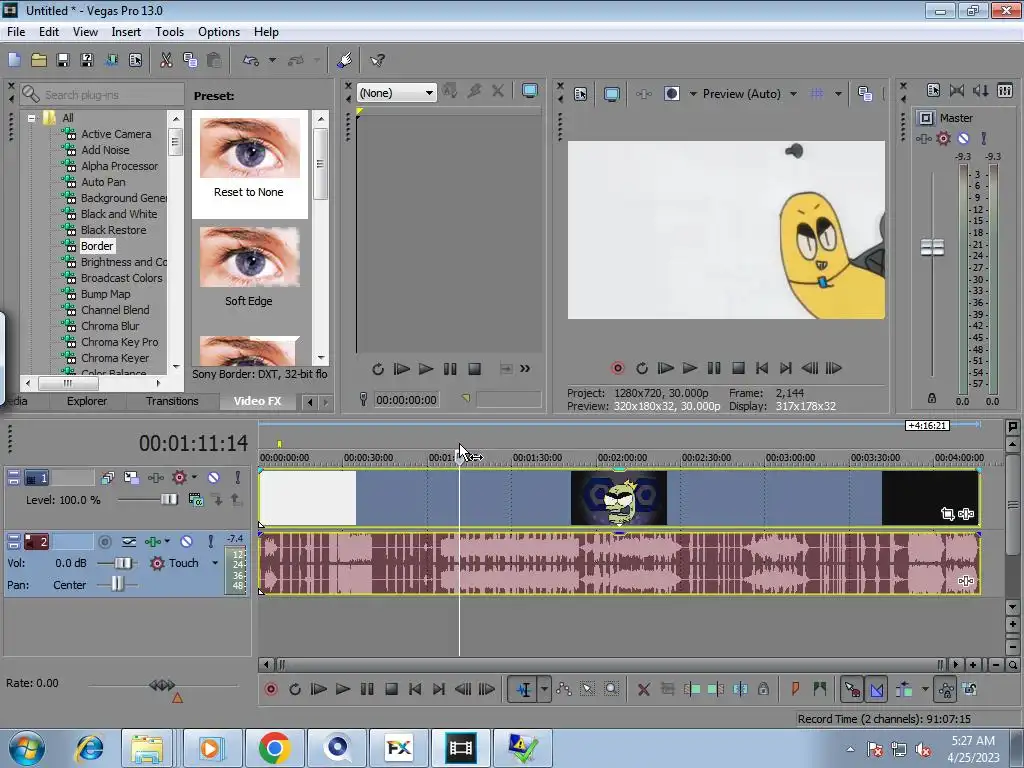Image resolution: width=1024 pixels, height=768 pixels.
Task: Toggle split screen view icon in preview
Action: pyautogui.click(x=671, y=94)
